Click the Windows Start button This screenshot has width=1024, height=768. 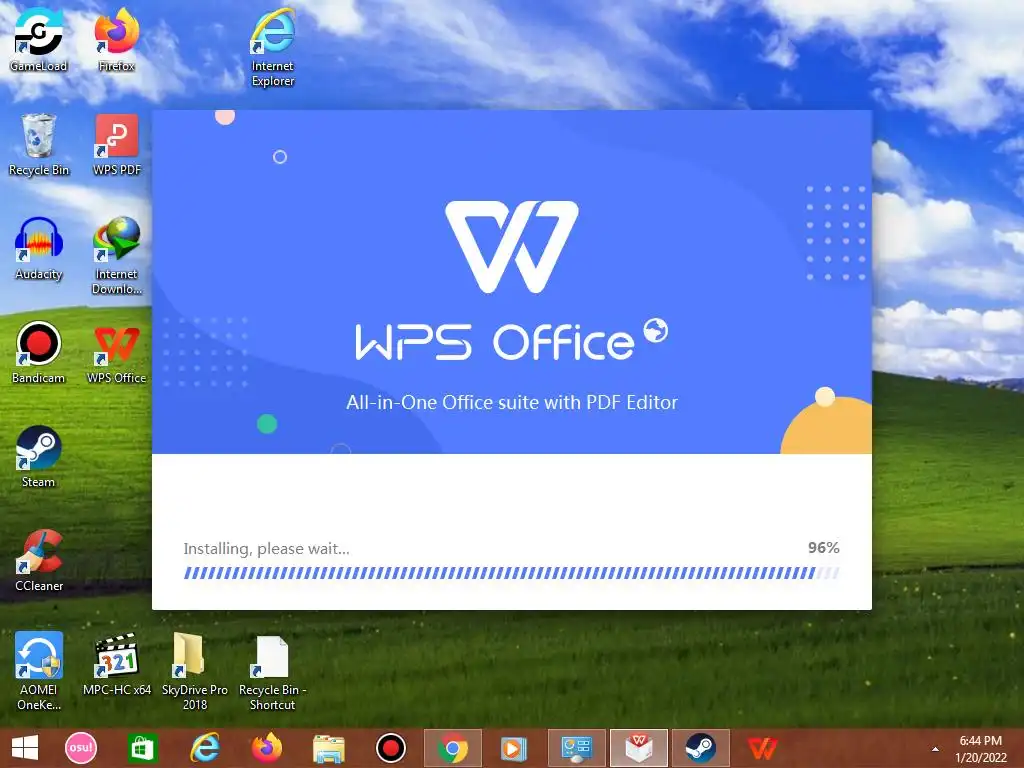[x=25, y=748]
